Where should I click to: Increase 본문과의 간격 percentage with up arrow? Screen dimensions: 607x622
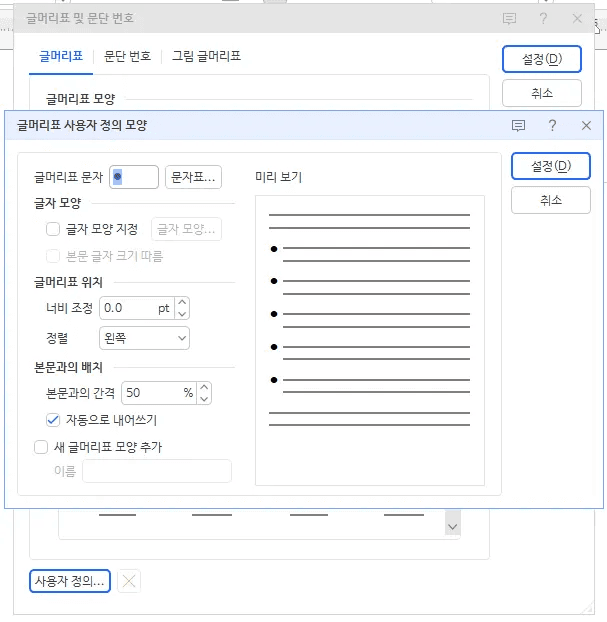[204, 387]
